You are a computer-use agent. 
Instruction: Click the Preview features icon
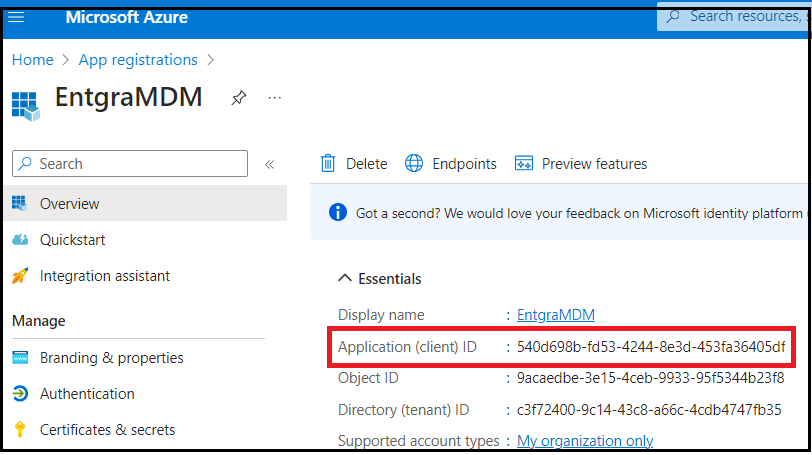point(524,164)
